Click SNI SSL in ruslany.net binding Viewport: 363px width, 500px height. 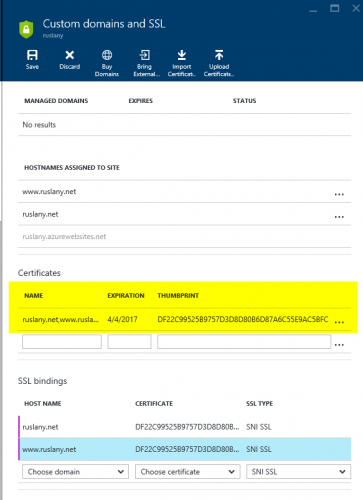259,427
